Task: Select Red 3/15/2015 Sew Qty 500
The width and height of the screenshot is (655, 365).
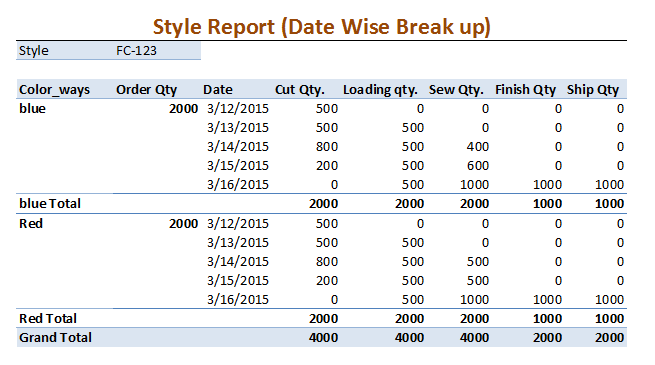Action: pos(478,281)
